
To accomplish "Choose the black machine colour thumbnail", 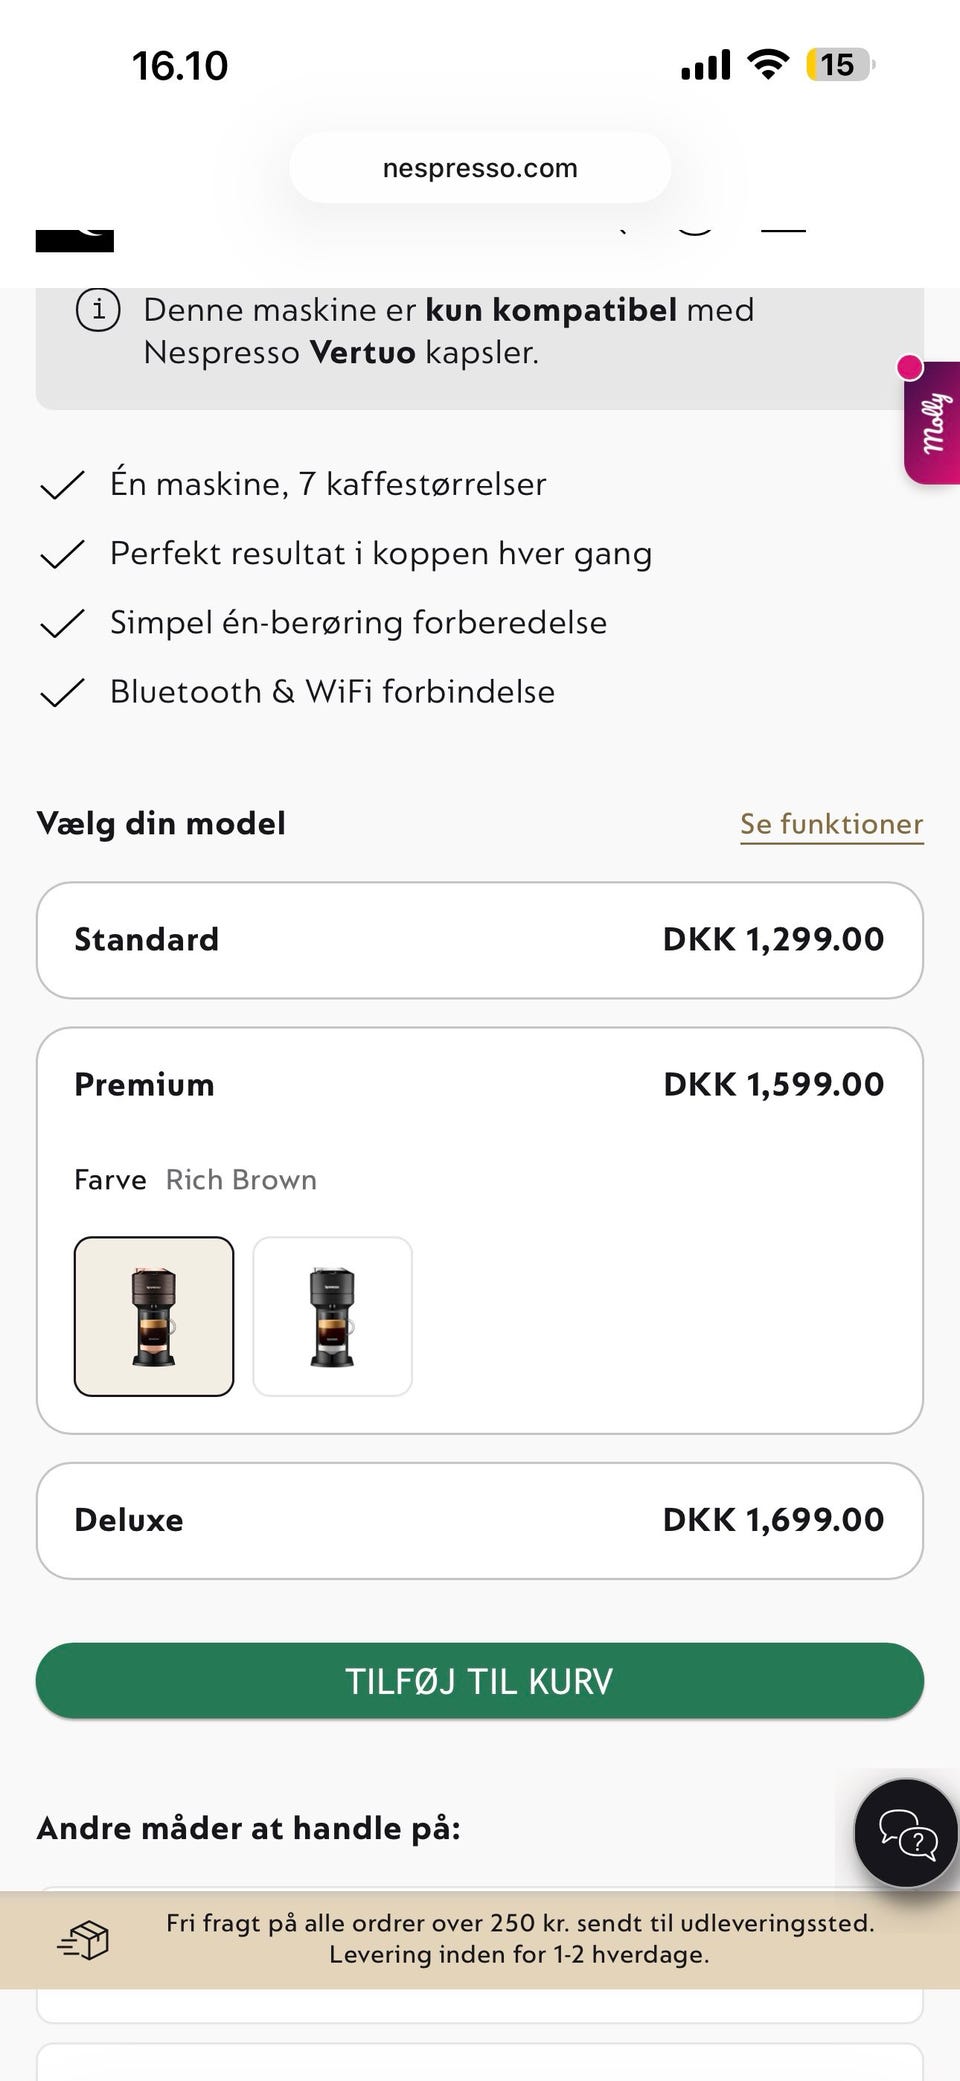I will pyautogui.click(x=332, y=1316).
